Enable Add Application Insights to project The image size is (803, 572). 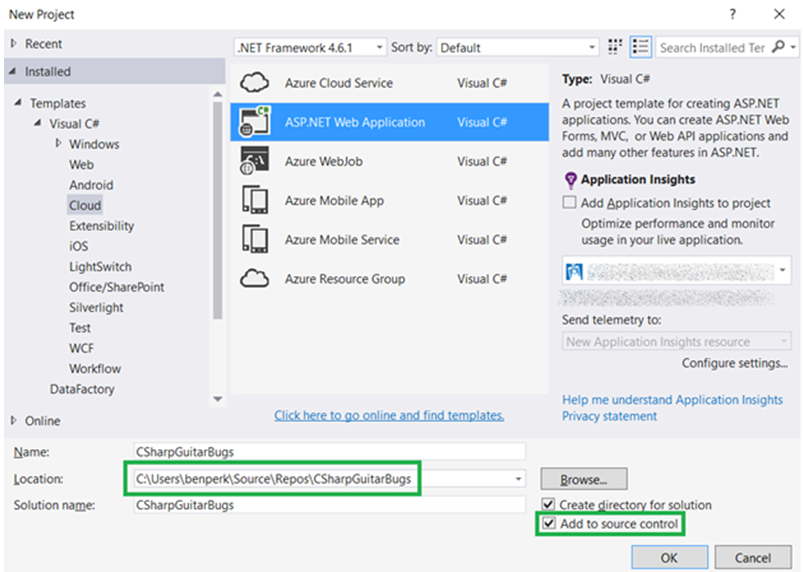570,202
